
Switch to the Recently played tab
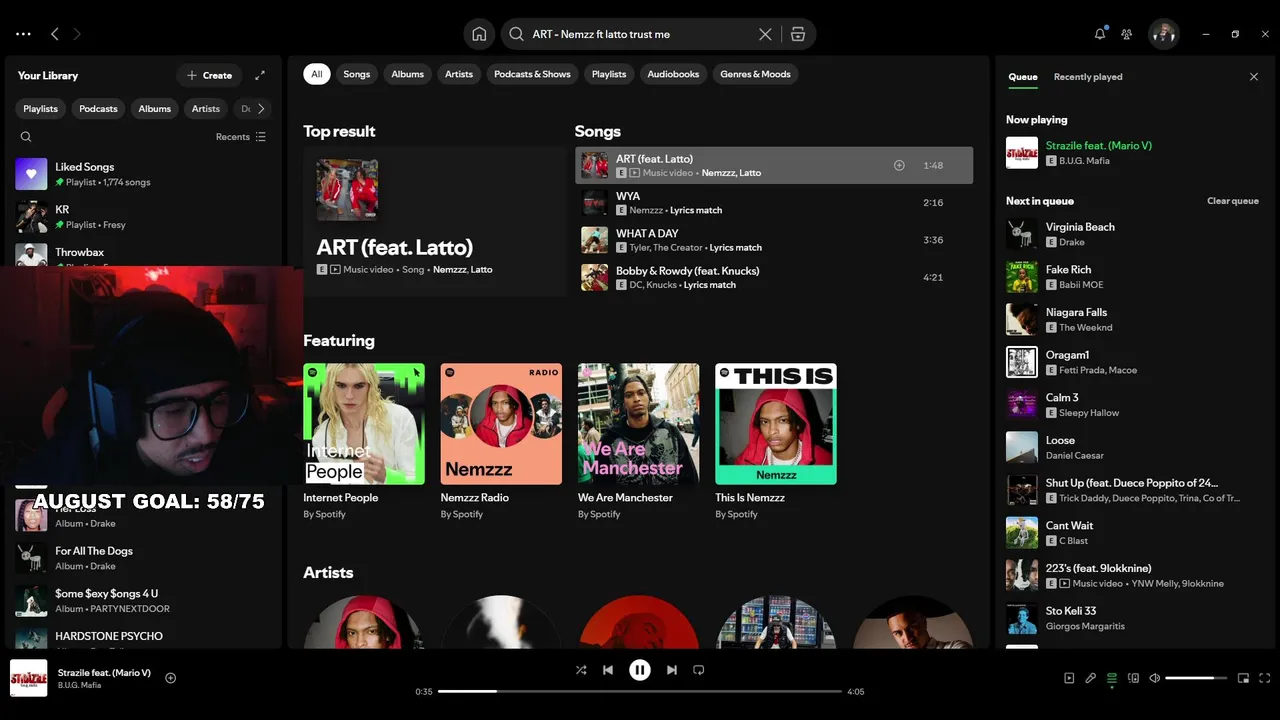click(1088, 77)
